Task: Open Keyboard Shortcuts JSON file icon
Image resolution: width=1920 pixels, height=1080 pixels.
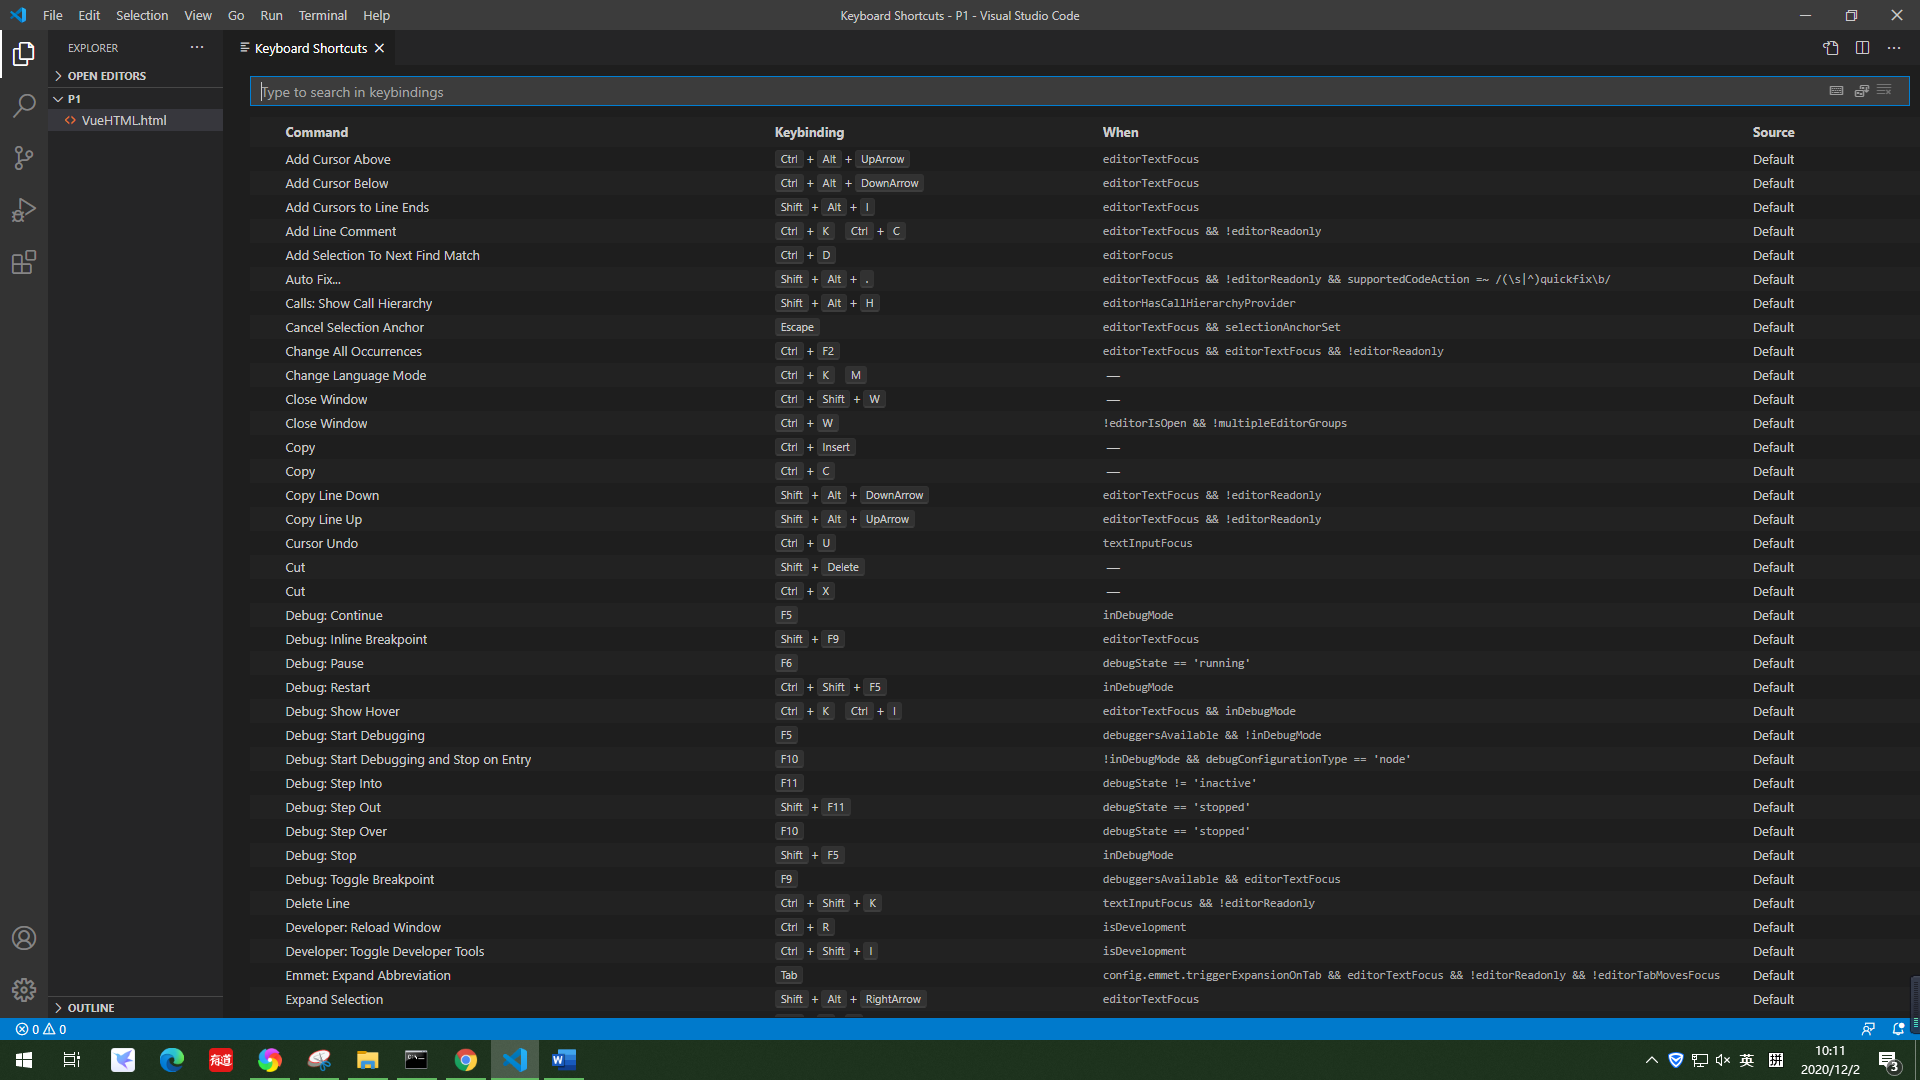Action: [x=1830, y=48]
